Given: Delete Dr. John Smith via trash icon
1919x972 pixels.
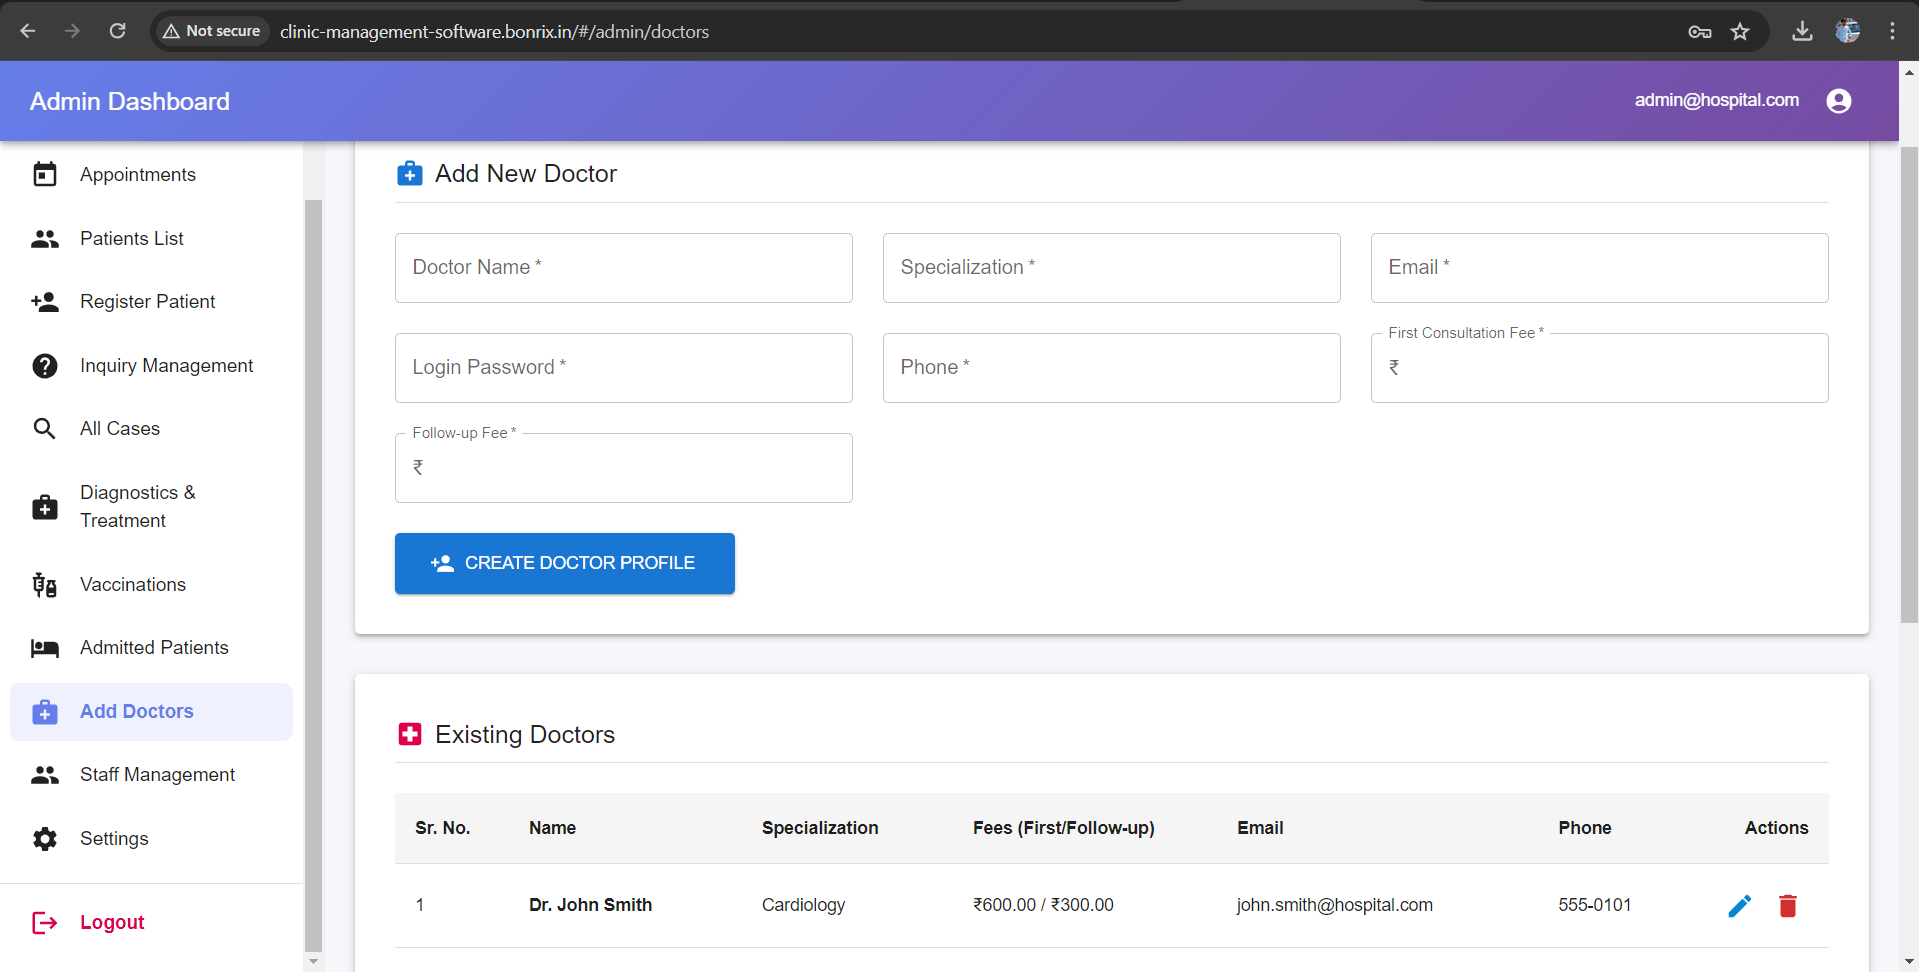Looking at the screenshot, I should pyautogui.click(x=1789, y=905).
